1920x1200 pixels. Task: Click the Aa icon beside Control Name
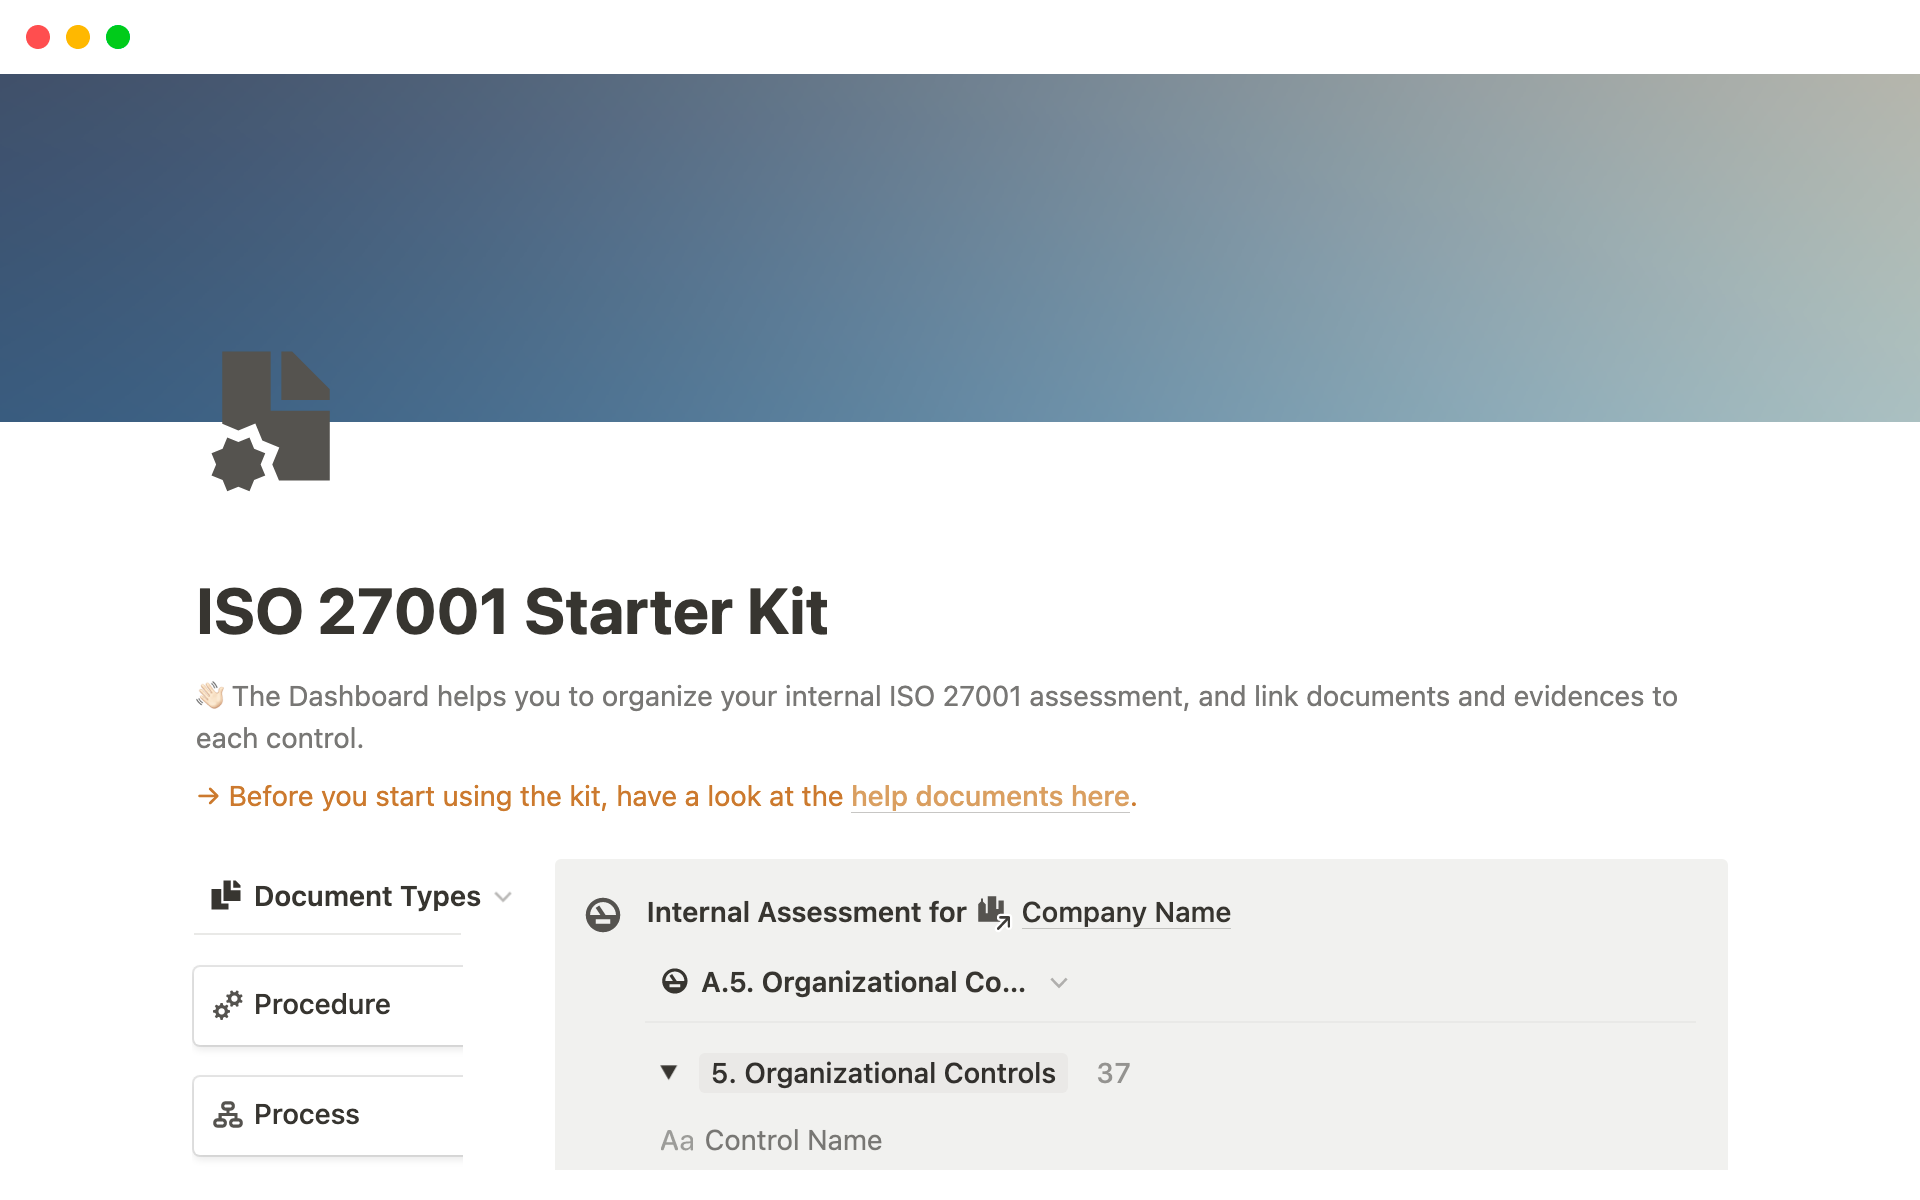676,1141
